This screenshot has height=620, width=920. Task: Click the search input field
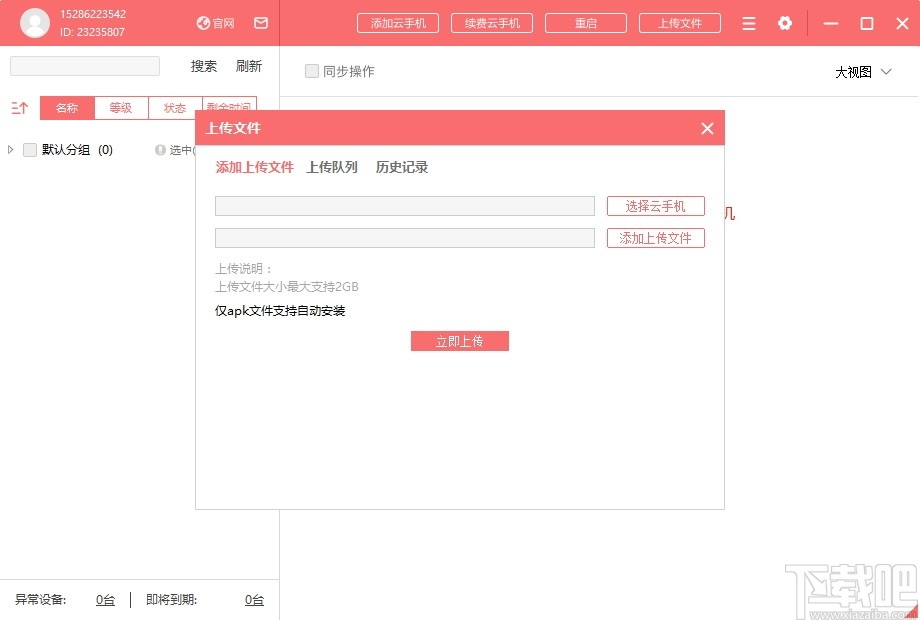pyautogui.click(x=84, y=65)
